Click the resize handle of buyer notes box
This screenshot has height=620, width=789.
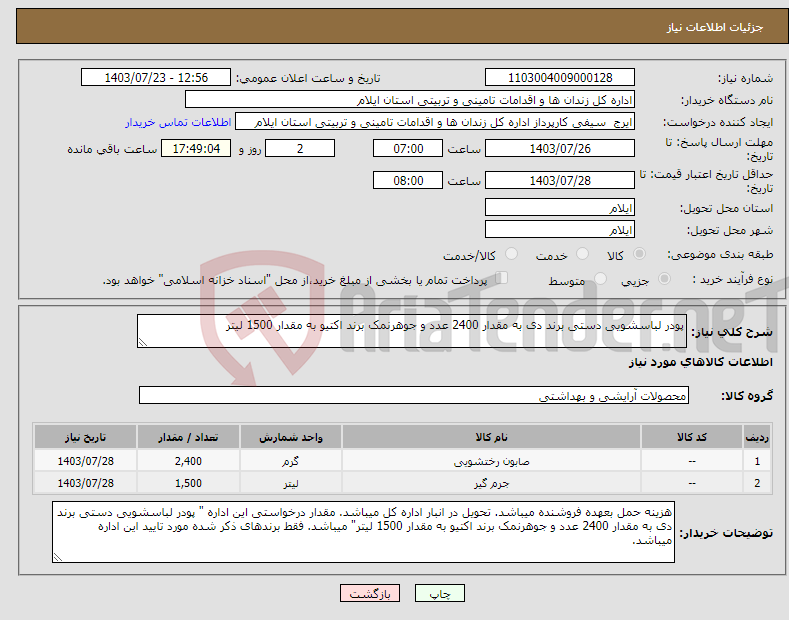coord(58,557)
